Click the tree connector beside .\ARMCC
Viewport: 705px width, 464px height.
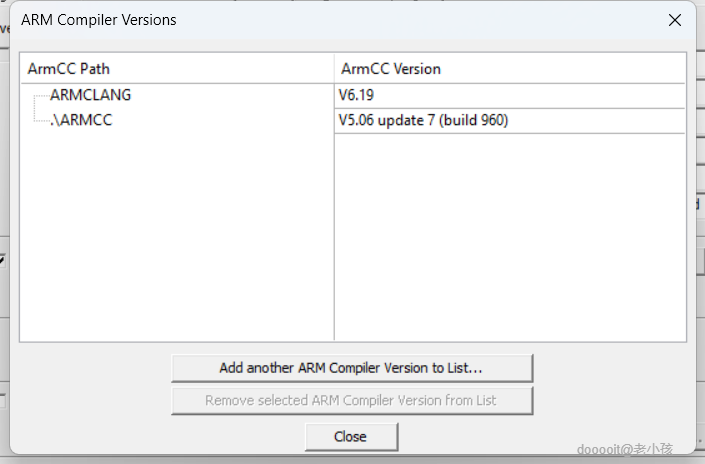(40, 120)
